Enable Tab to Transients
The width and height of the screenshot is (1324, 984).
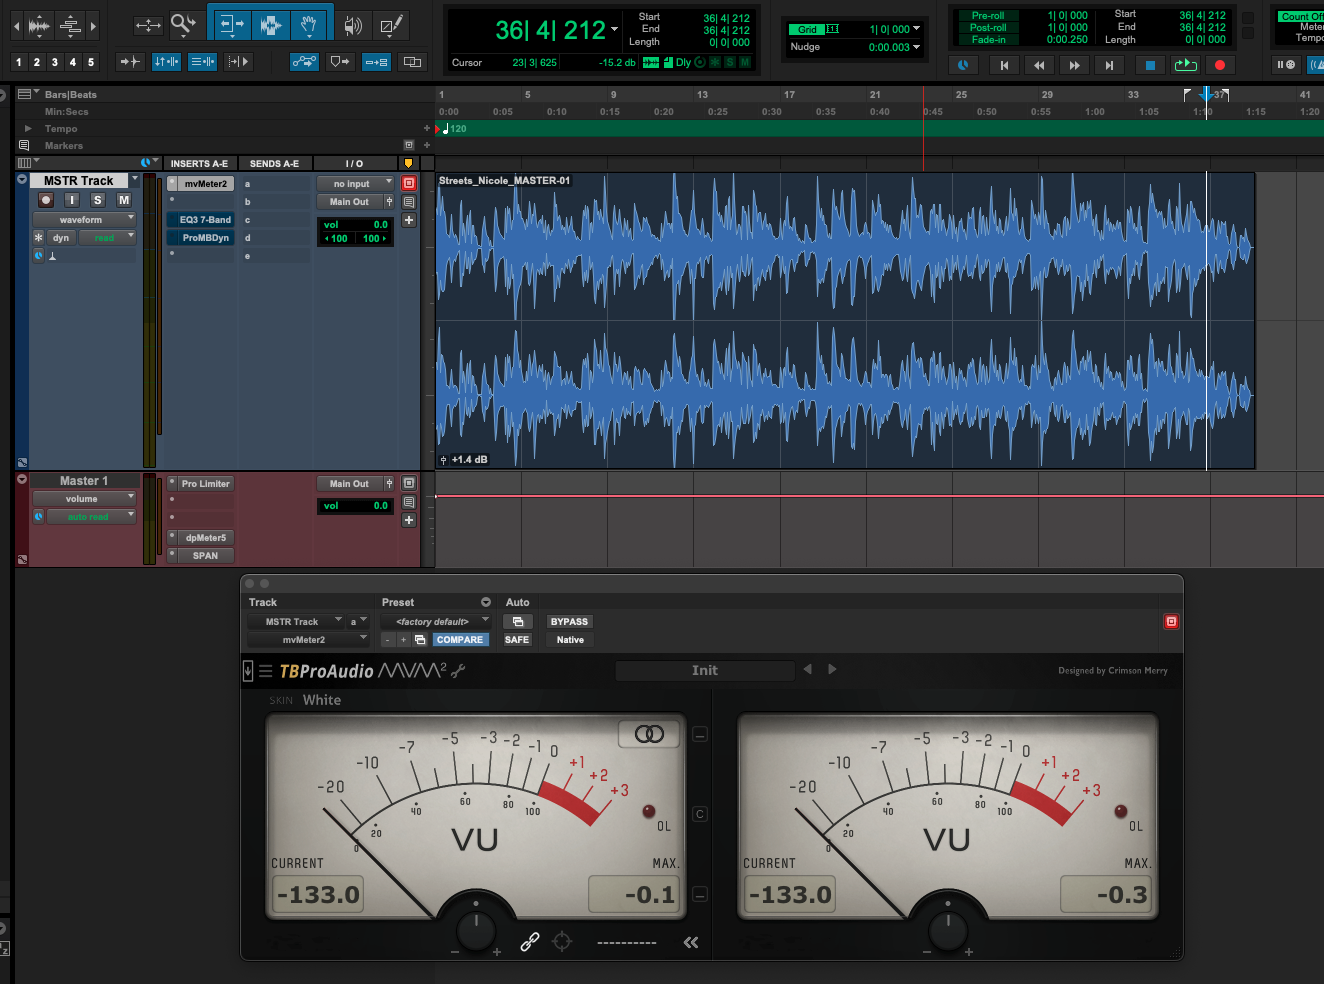[131, 60]
